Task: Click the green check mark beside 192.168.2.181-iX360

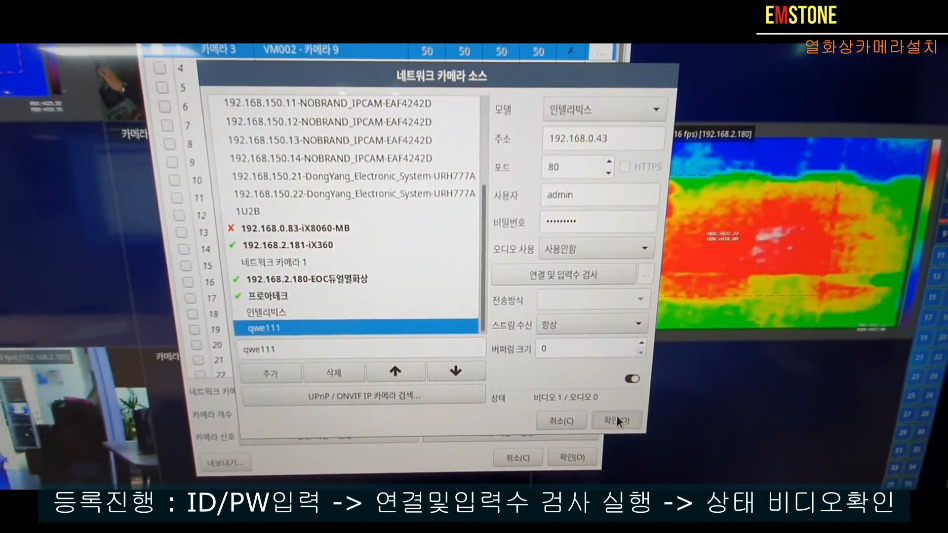Action: [x=233, y=245]
